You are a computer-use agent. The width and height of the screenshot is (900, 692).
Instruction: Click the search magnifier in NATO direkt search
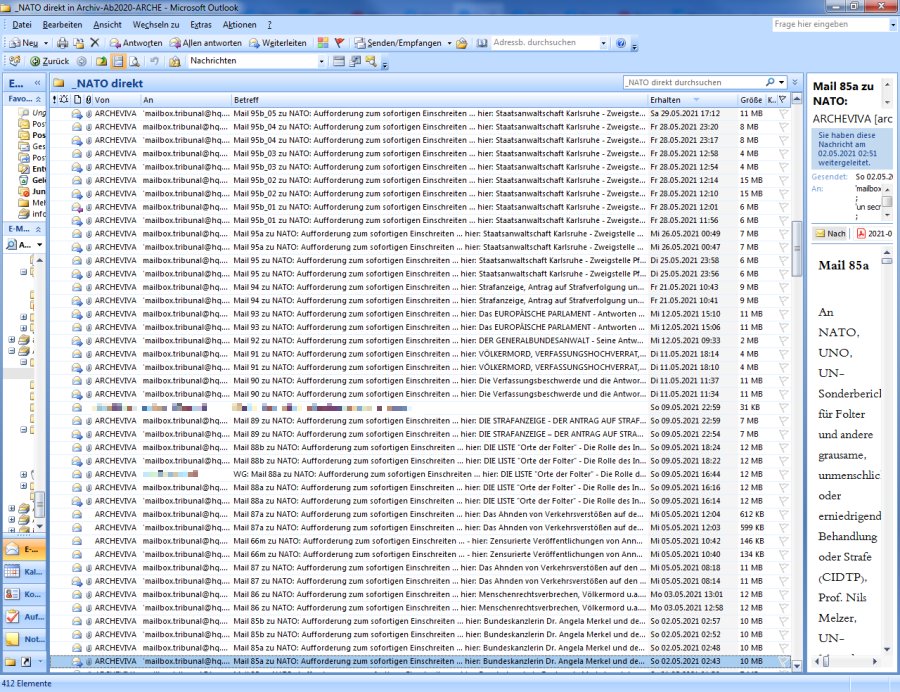click(x=770, y=82)
